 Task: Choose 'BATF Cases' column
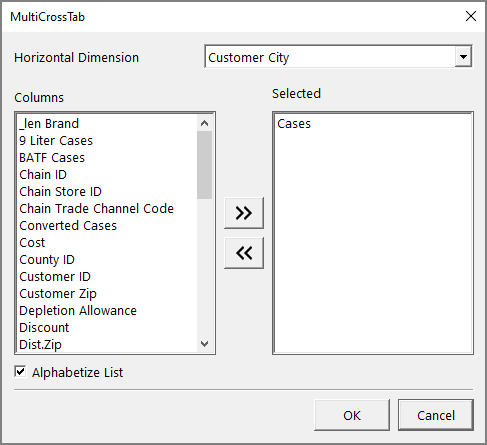click(x=107, y=158)
